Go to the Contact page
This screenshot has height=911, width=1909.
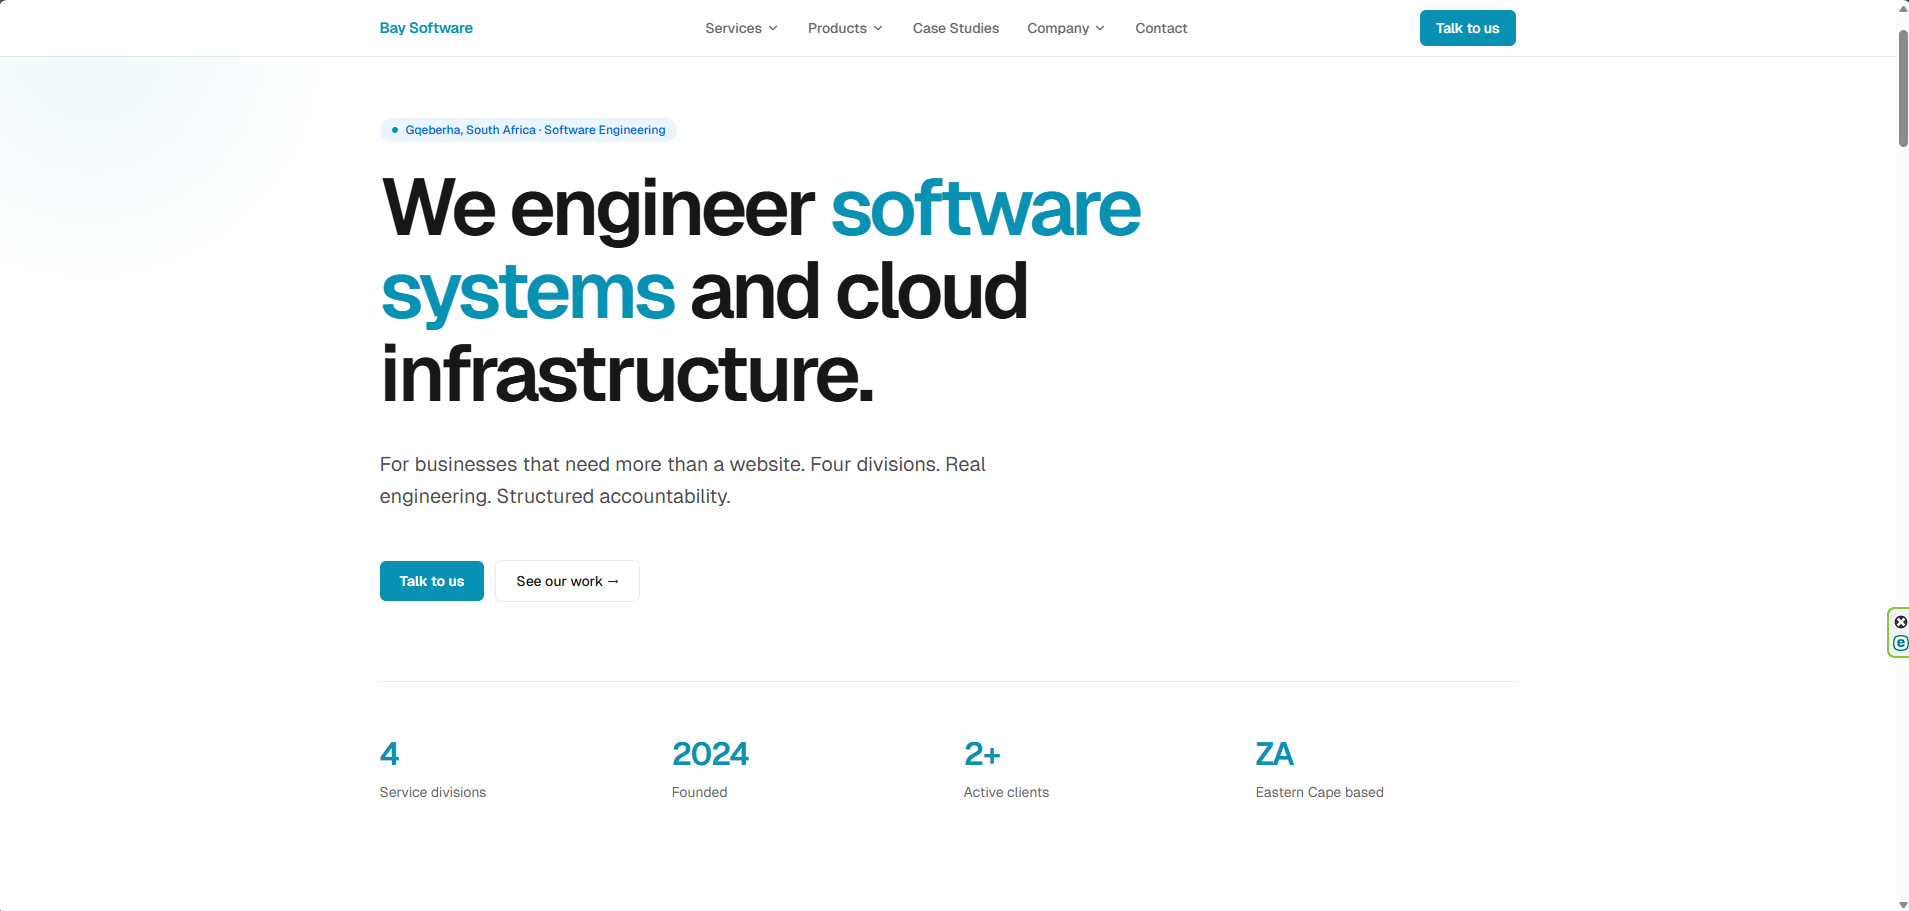1161,28
